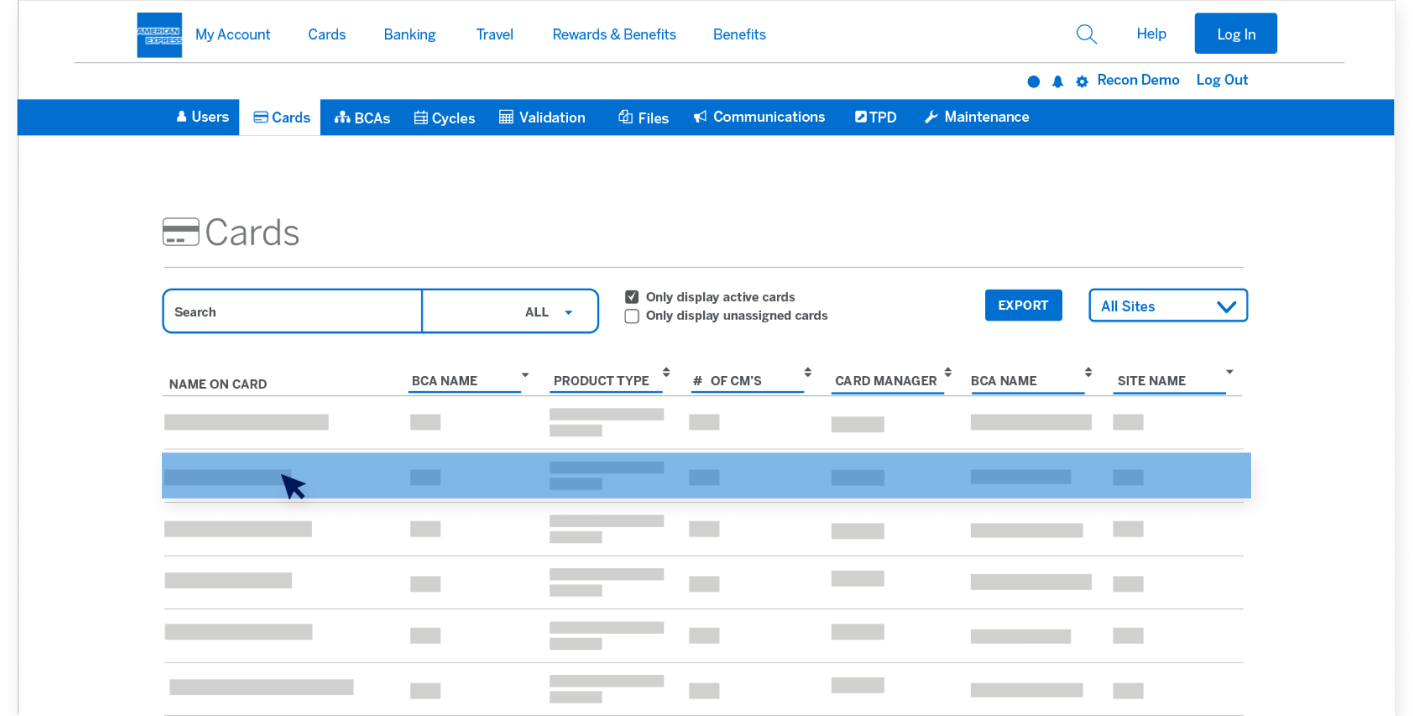Image resolution: width=1413 pixels, height=716 pixels.
Task: Go to the Validation tab
Action: pyautogui.click(x=542, y=118)
